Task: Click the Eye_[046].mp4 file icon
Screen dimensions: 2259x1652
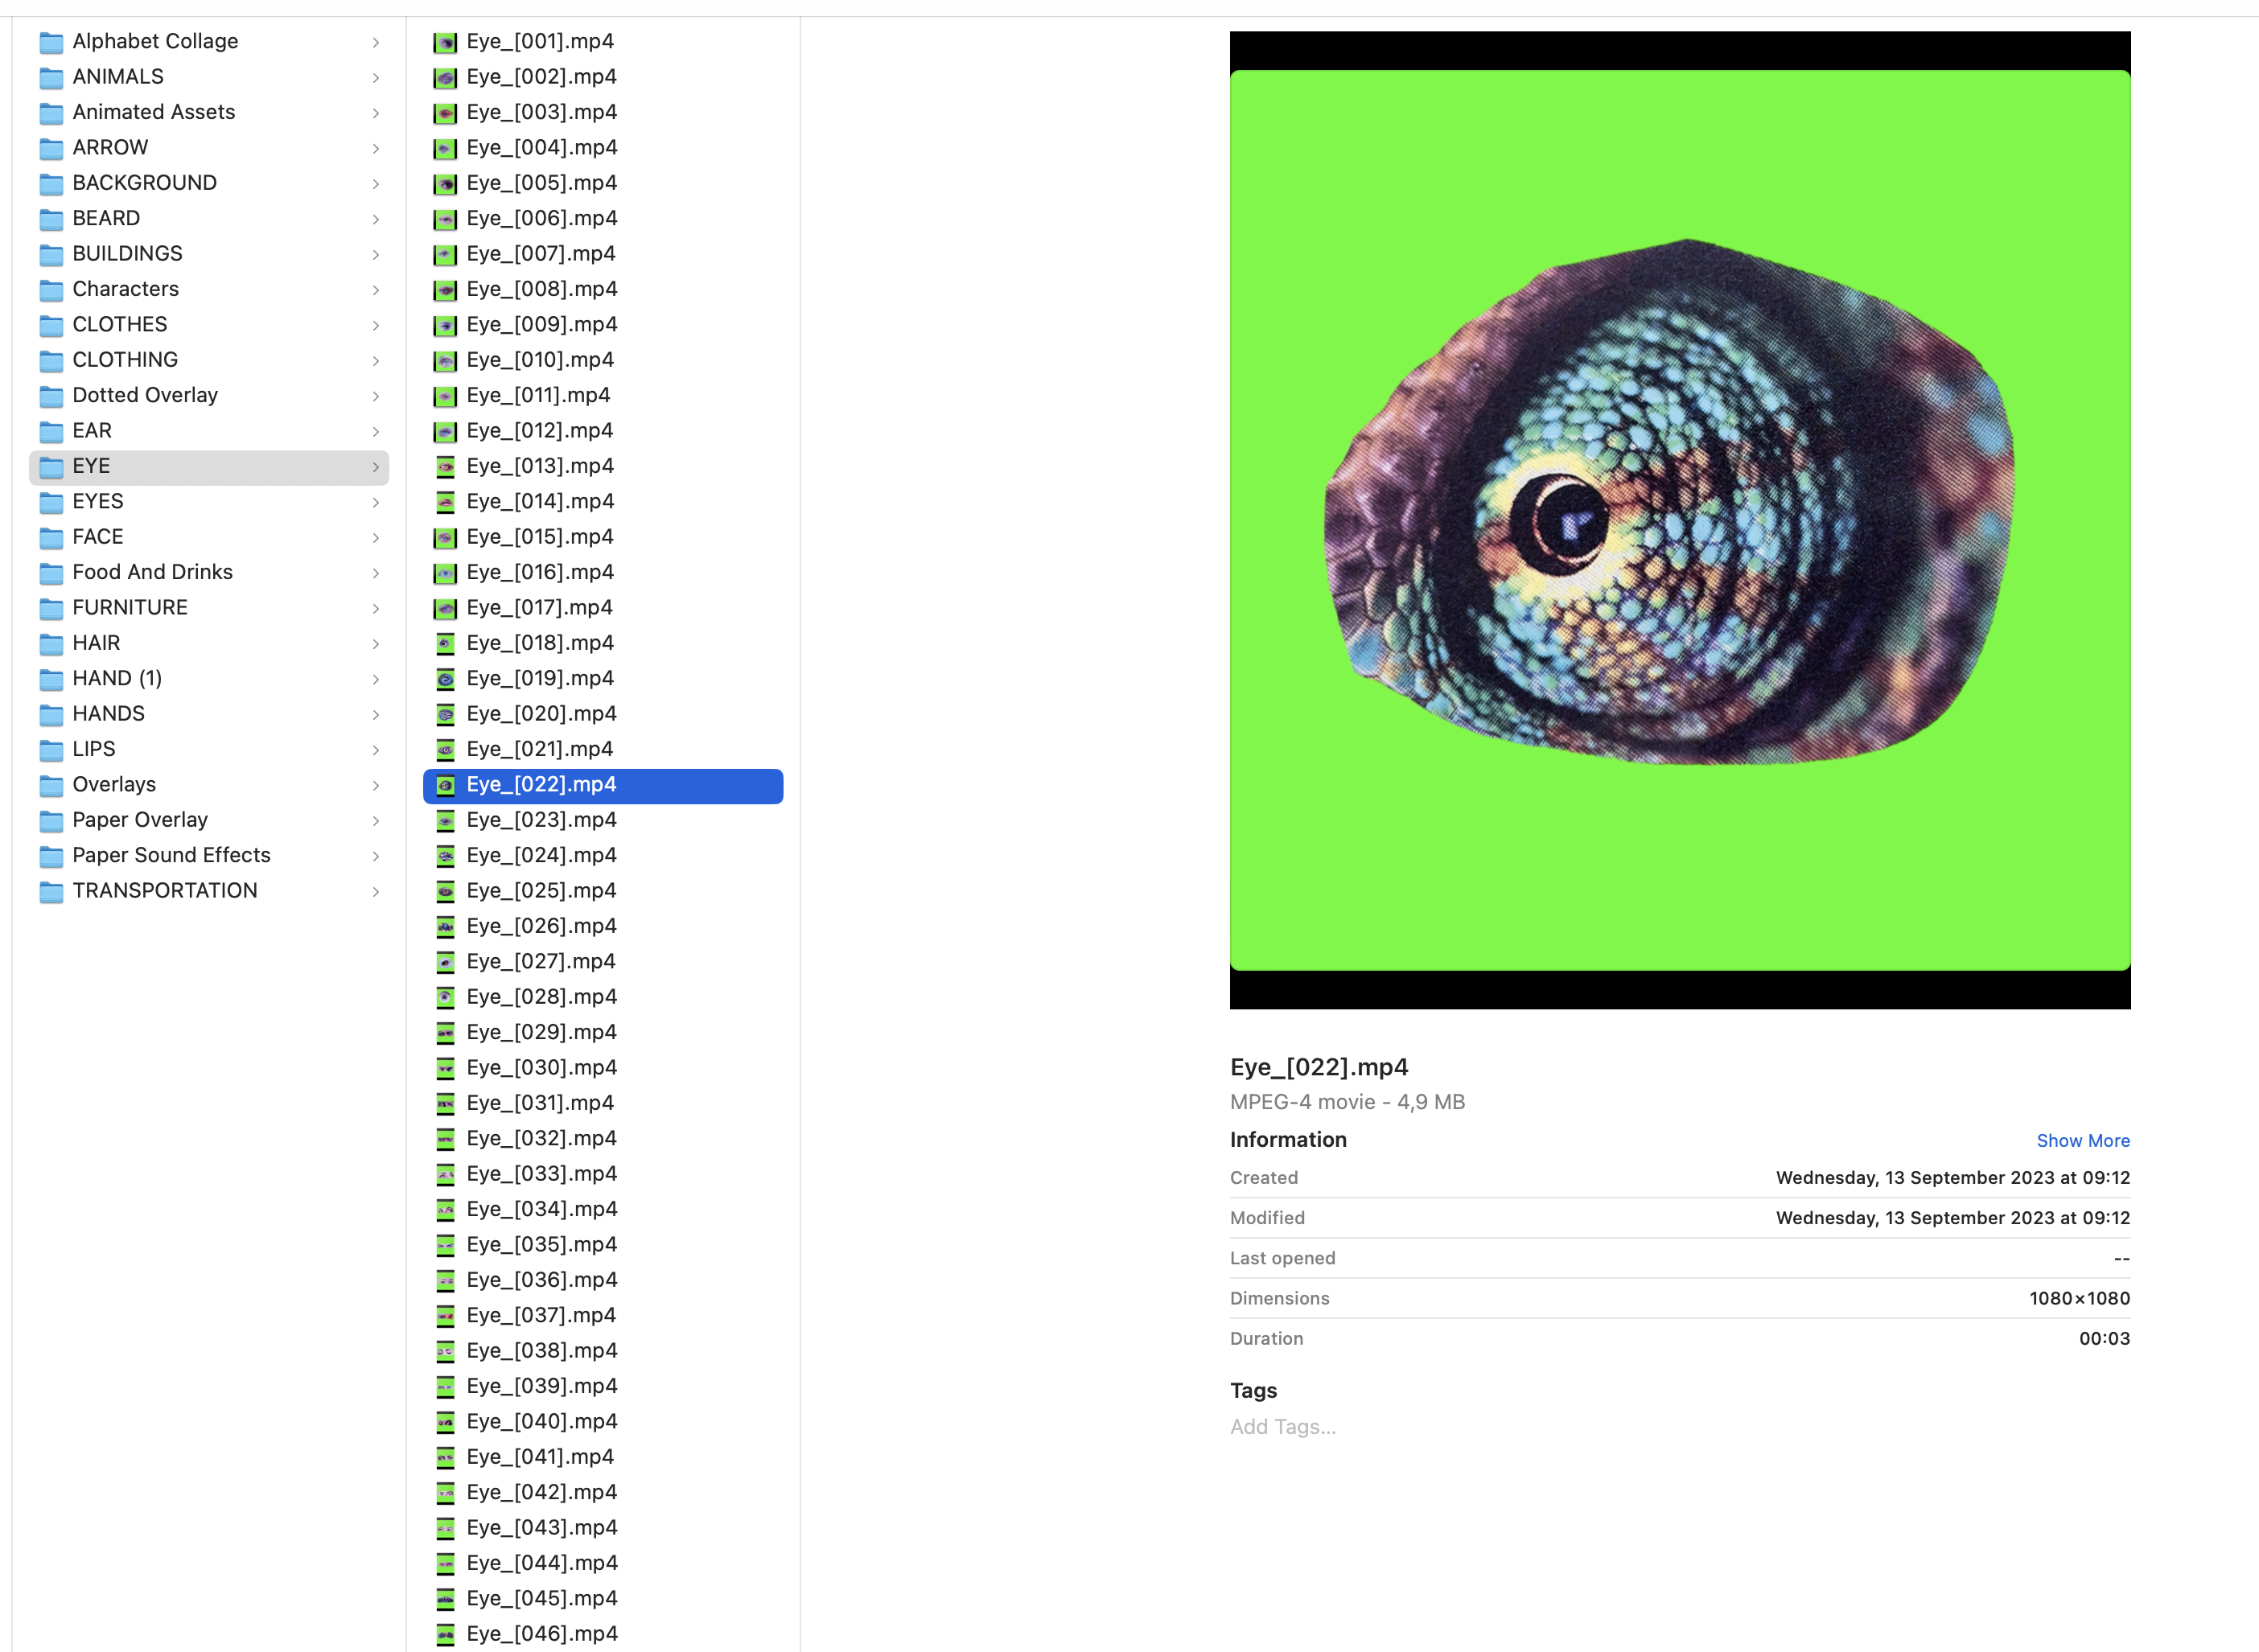Action: (445, 1634)
